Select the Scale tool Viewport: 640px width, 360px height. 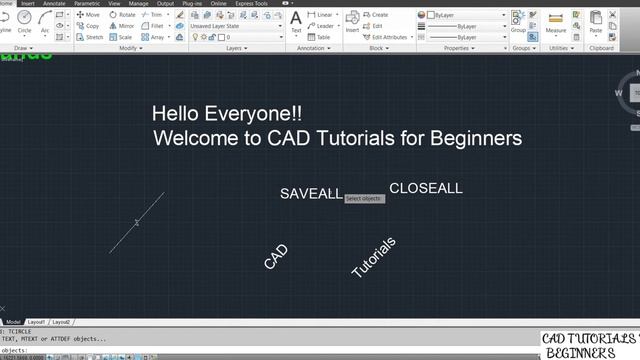120,37
